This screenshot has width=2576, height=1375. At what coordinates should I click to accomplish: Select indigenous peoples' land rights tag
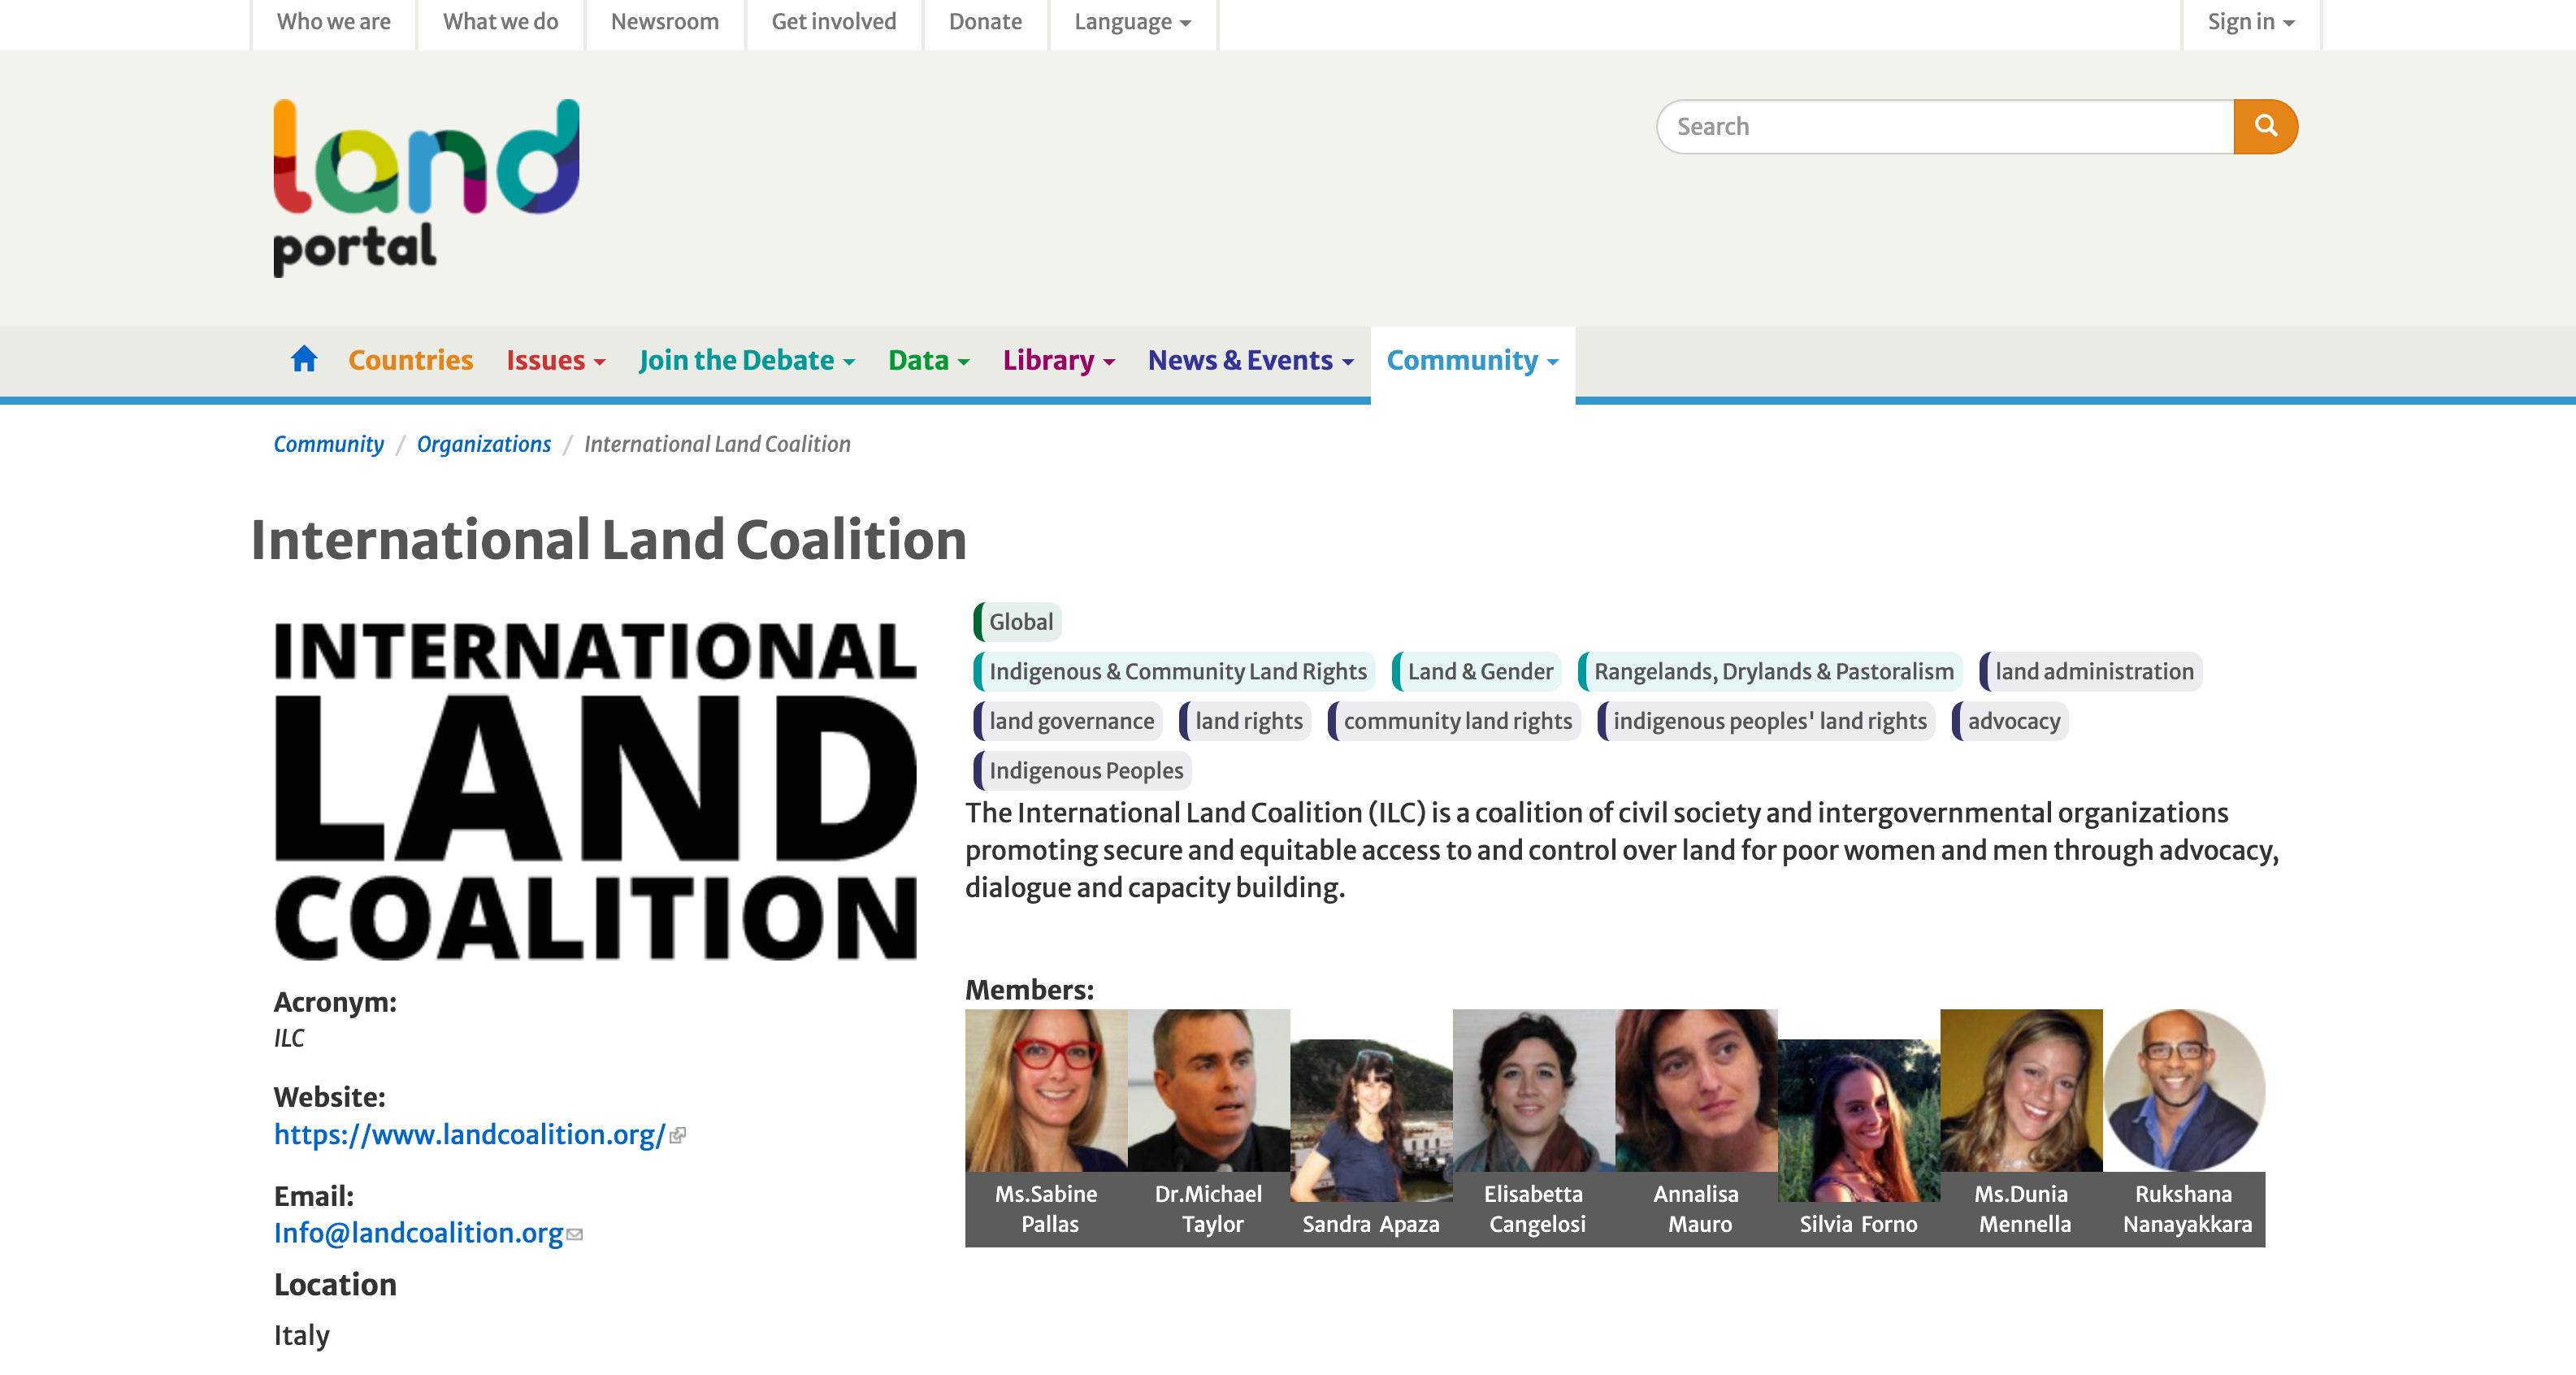click(1766, 721)
